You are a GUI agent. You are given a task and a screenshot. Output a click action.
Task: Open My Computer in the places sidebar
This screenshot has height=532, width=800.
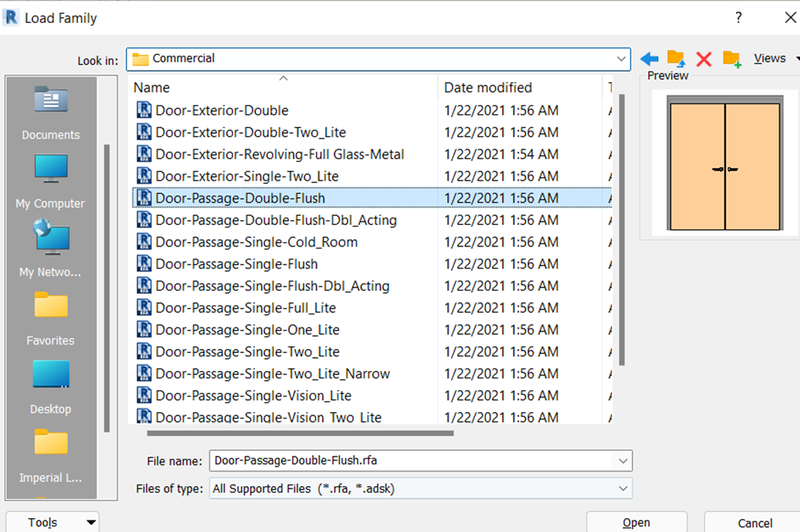(50, 181)
